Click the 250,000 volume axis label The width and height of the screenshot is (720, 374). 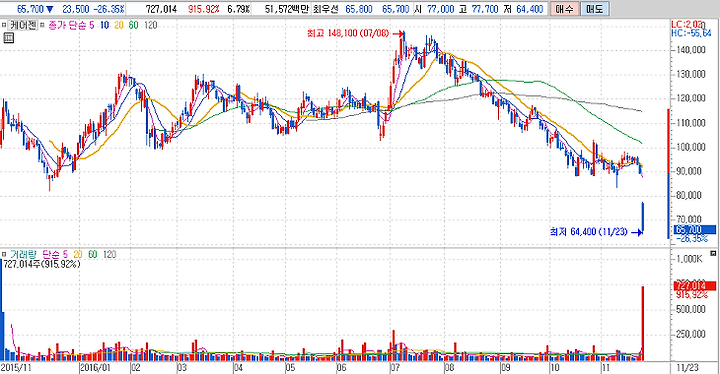(690, 334)
